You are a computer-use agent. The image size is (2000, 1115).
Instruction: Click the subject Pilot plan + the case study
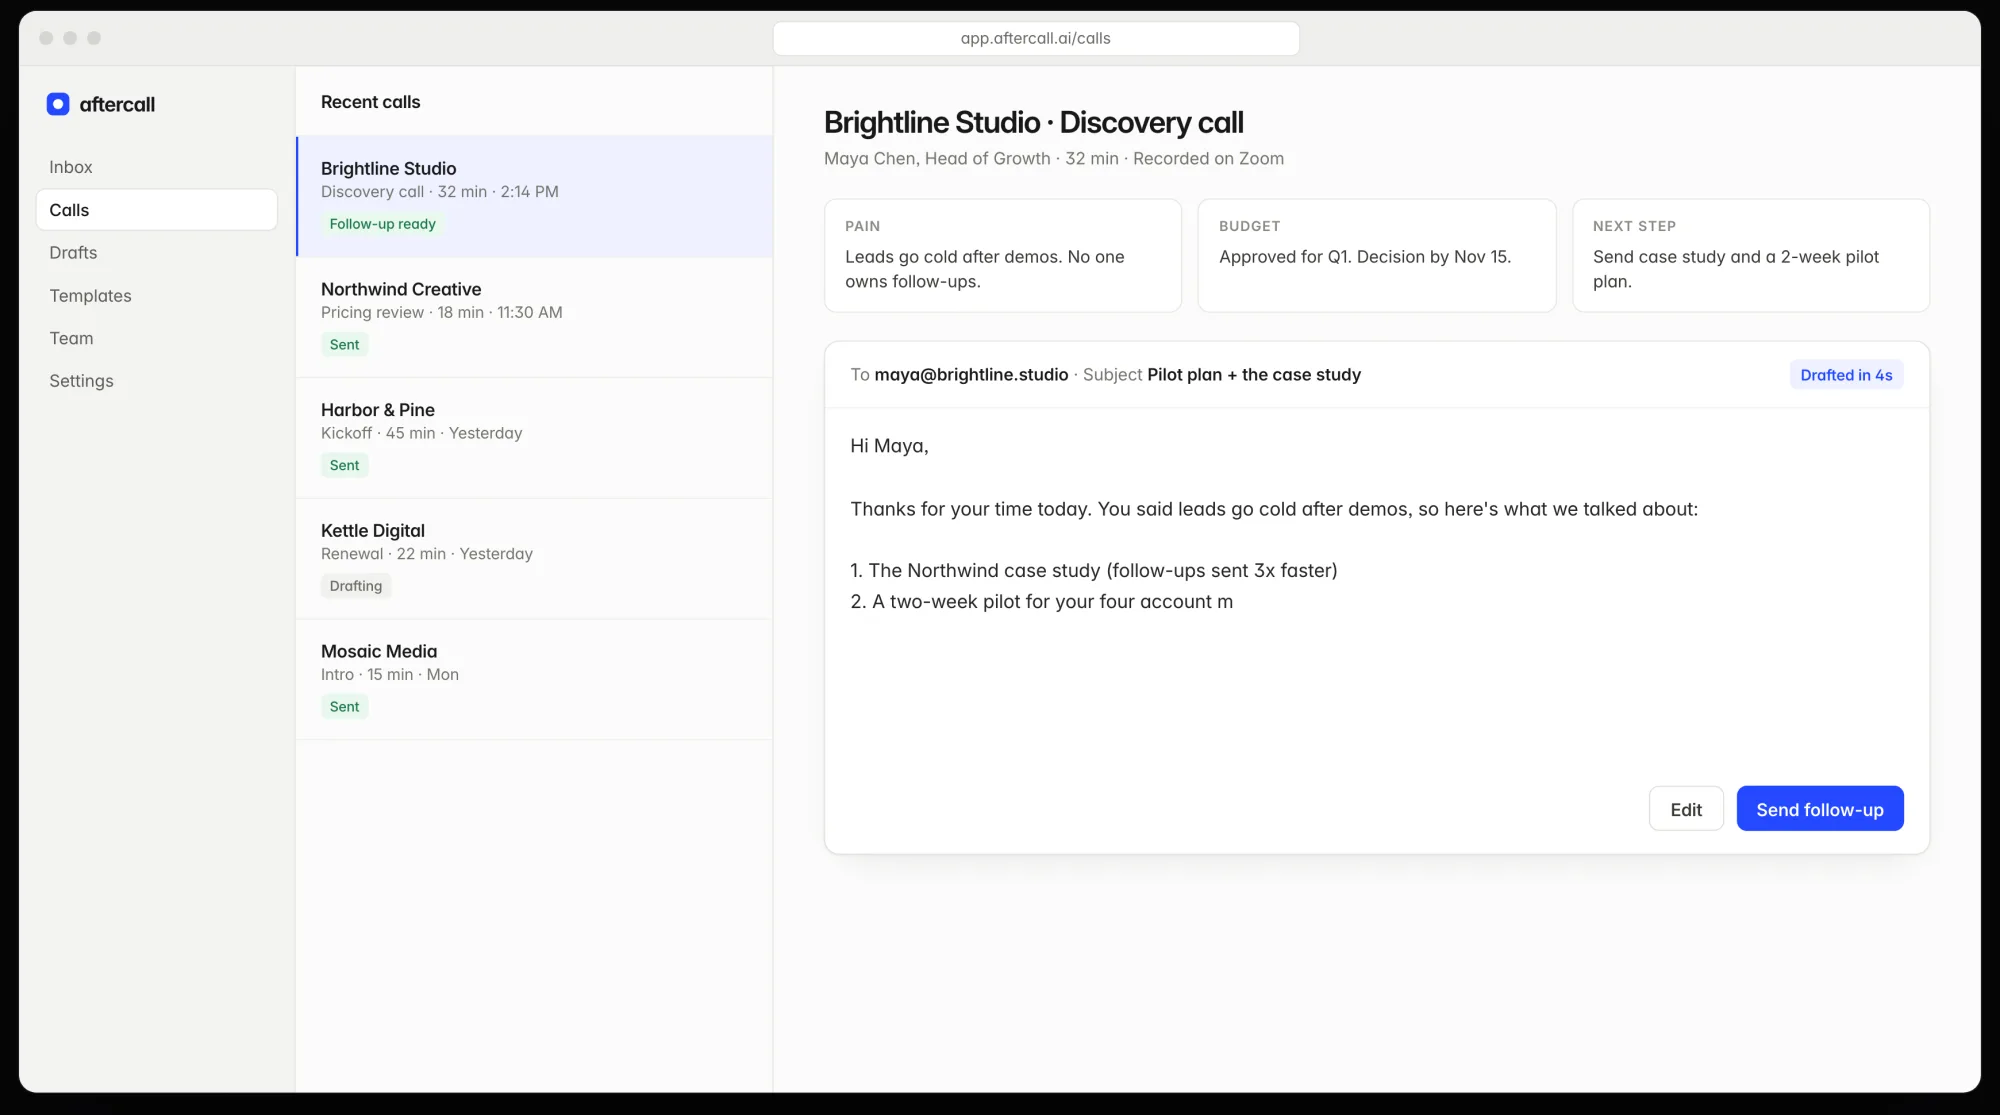click(x=1254, y=375)
